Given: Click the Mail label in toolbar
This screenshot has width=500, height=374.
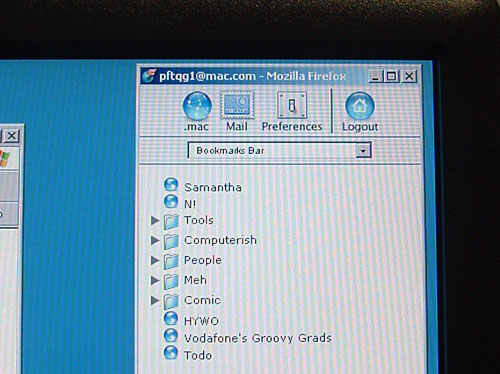Looking at the screenshot, I should 237,127.
